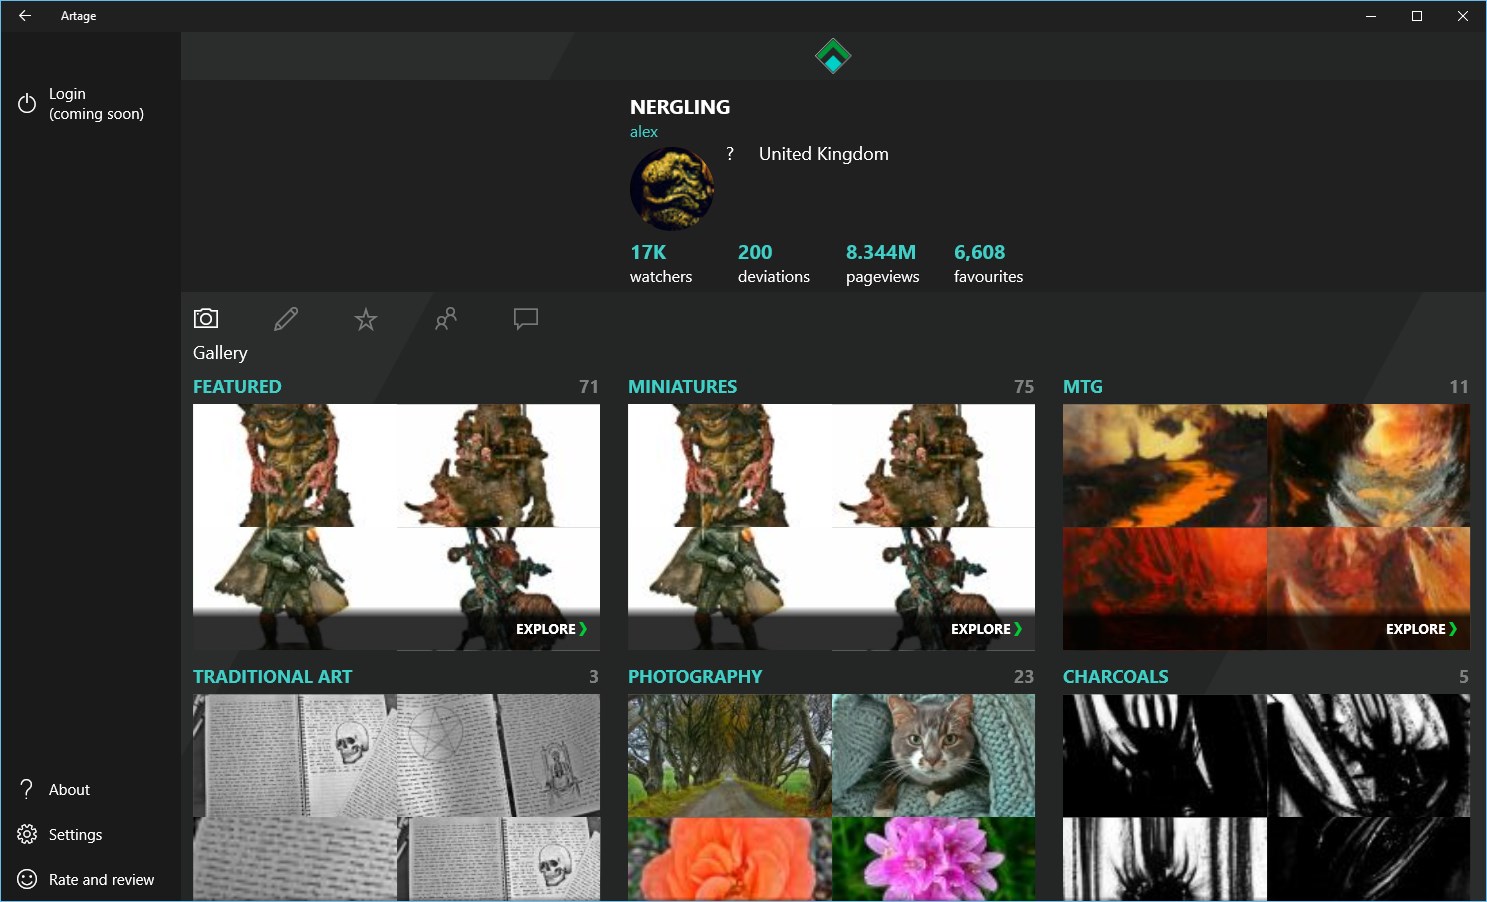Click NERGLING's profile avatar picture
Viewport: 1487px width, 902px height.
[x=671, y=188]
